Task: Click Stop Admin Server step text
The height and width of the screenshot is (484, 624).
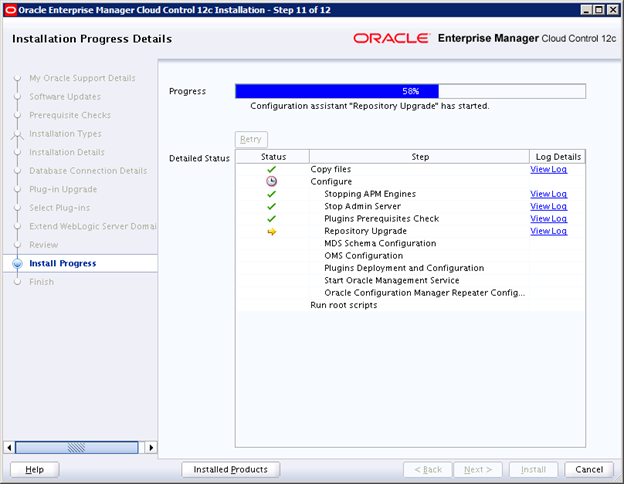Action: tap(363, 206)
